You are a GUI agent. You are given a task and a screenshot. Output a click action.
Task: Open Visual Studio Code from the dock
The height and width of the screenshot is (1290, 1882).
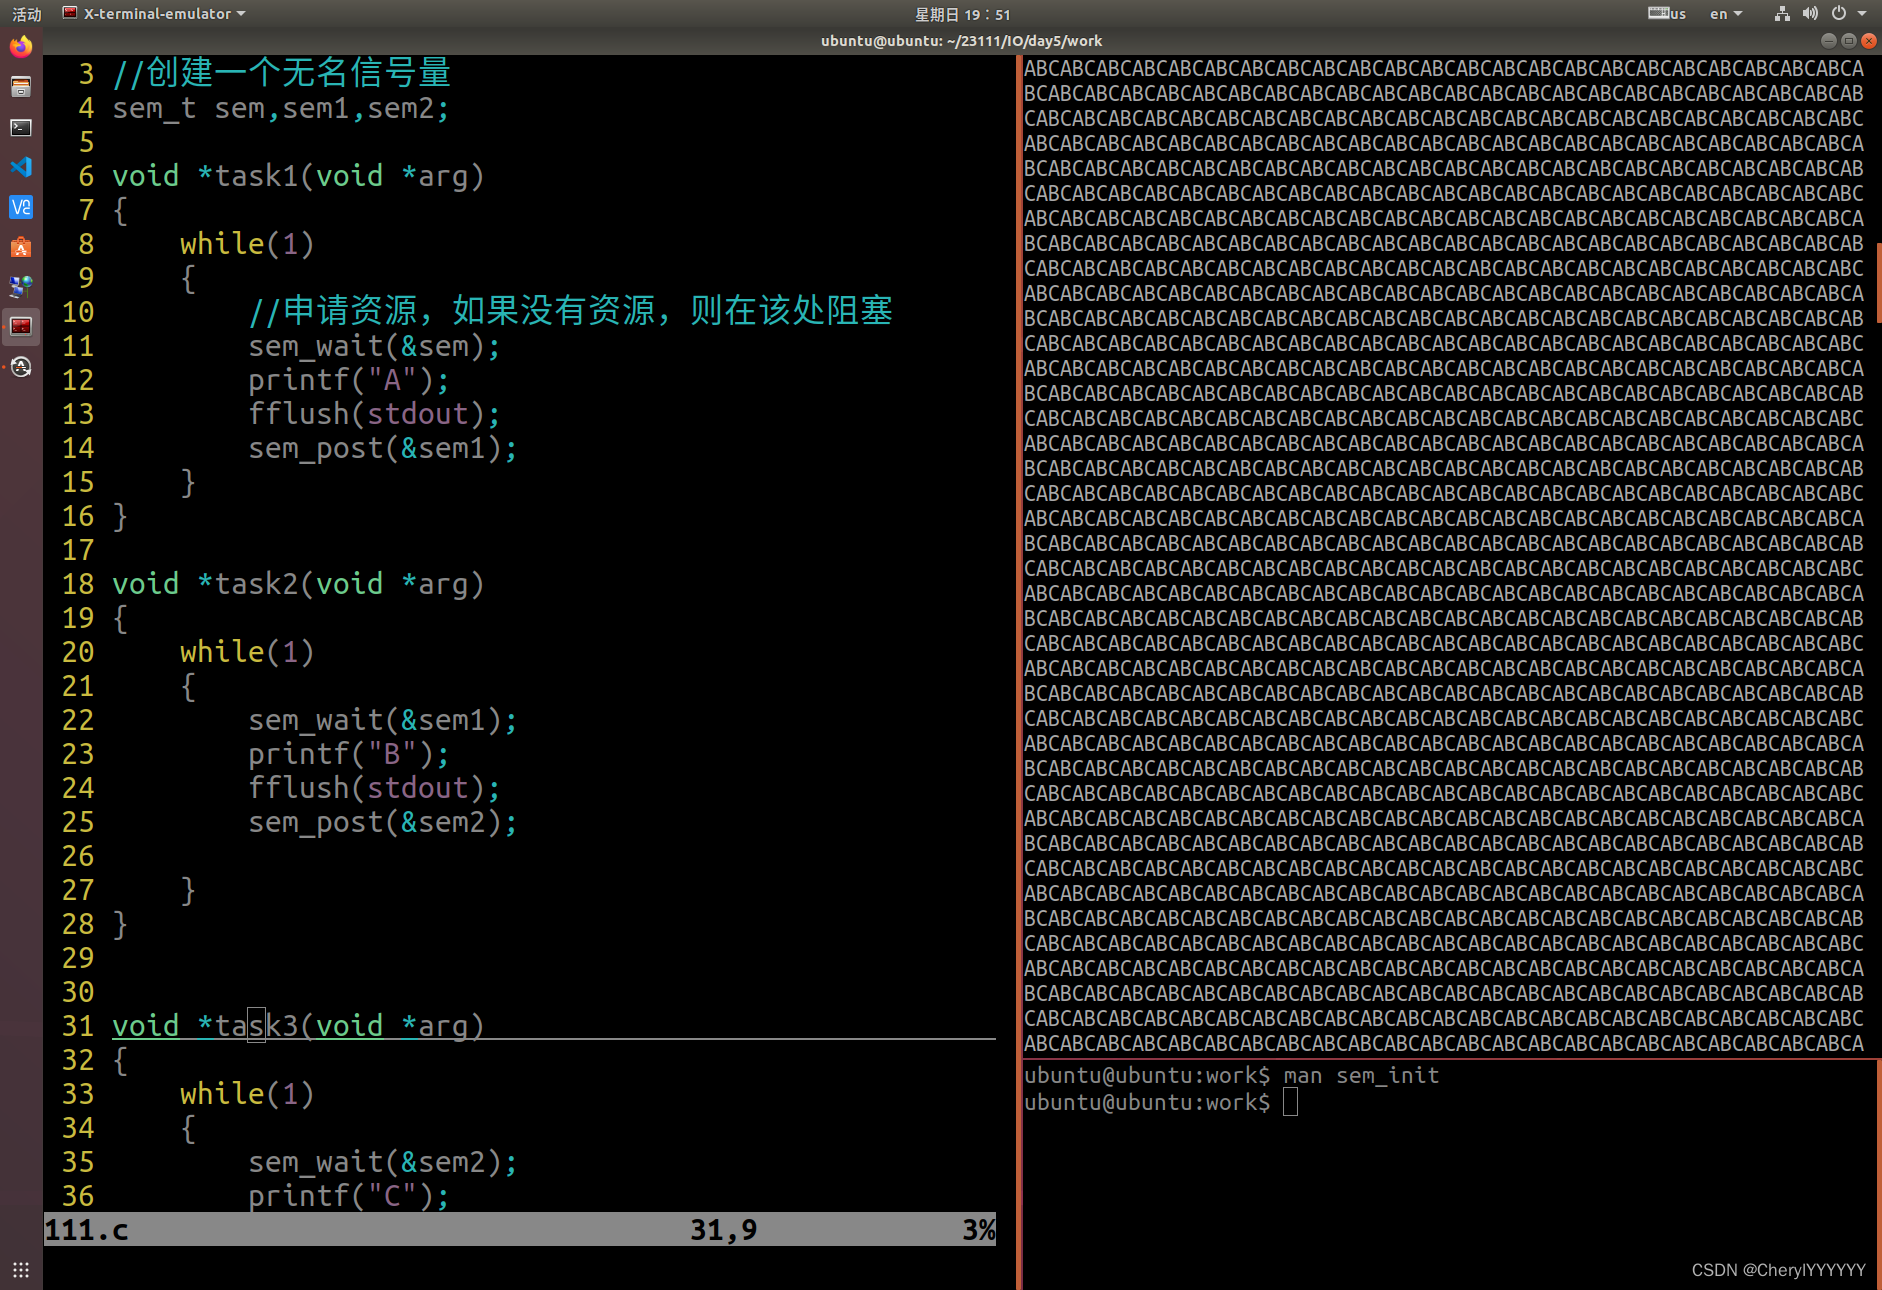[x=21, y=167]
